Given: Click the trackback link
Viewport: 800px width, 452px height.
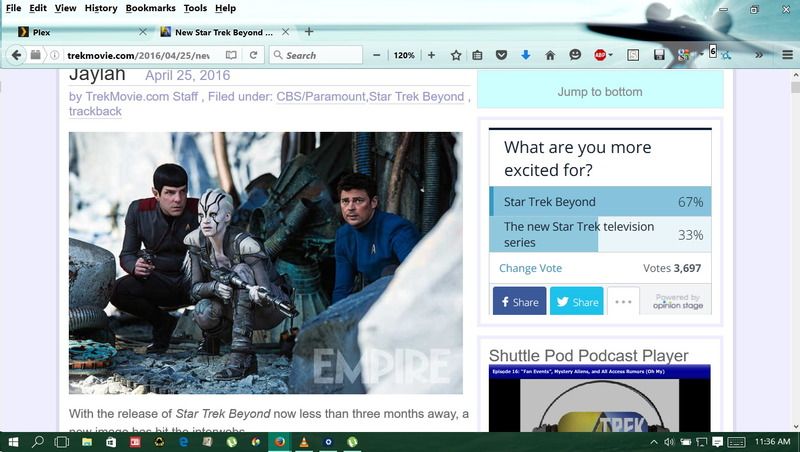Looking at the screenshot, I should click(x=95, y=111).
